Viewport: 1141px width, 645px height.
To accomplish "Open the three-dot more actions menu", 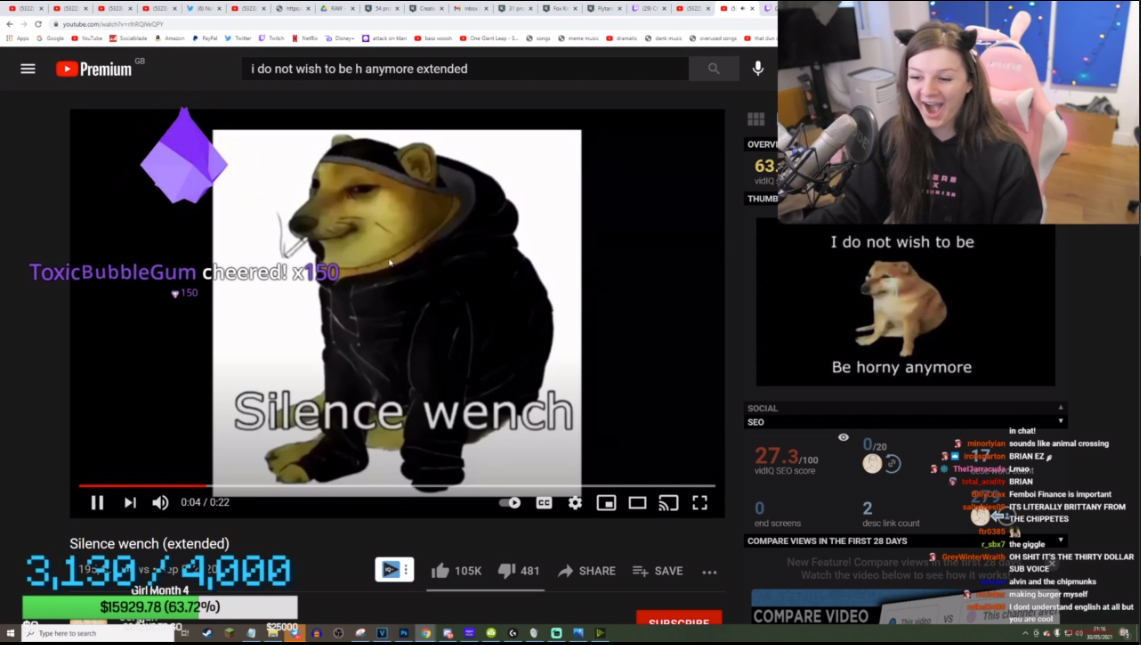I will (709, 571).
